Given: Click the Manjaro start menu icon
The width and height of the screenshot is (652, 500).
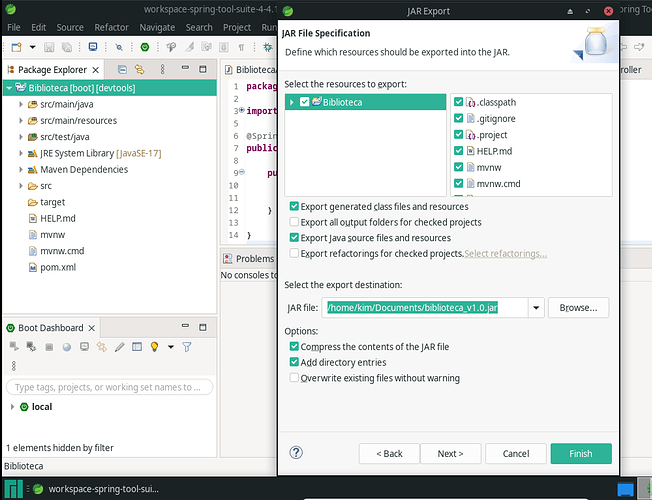Looking at the screenshot, I should click(13, 488).
